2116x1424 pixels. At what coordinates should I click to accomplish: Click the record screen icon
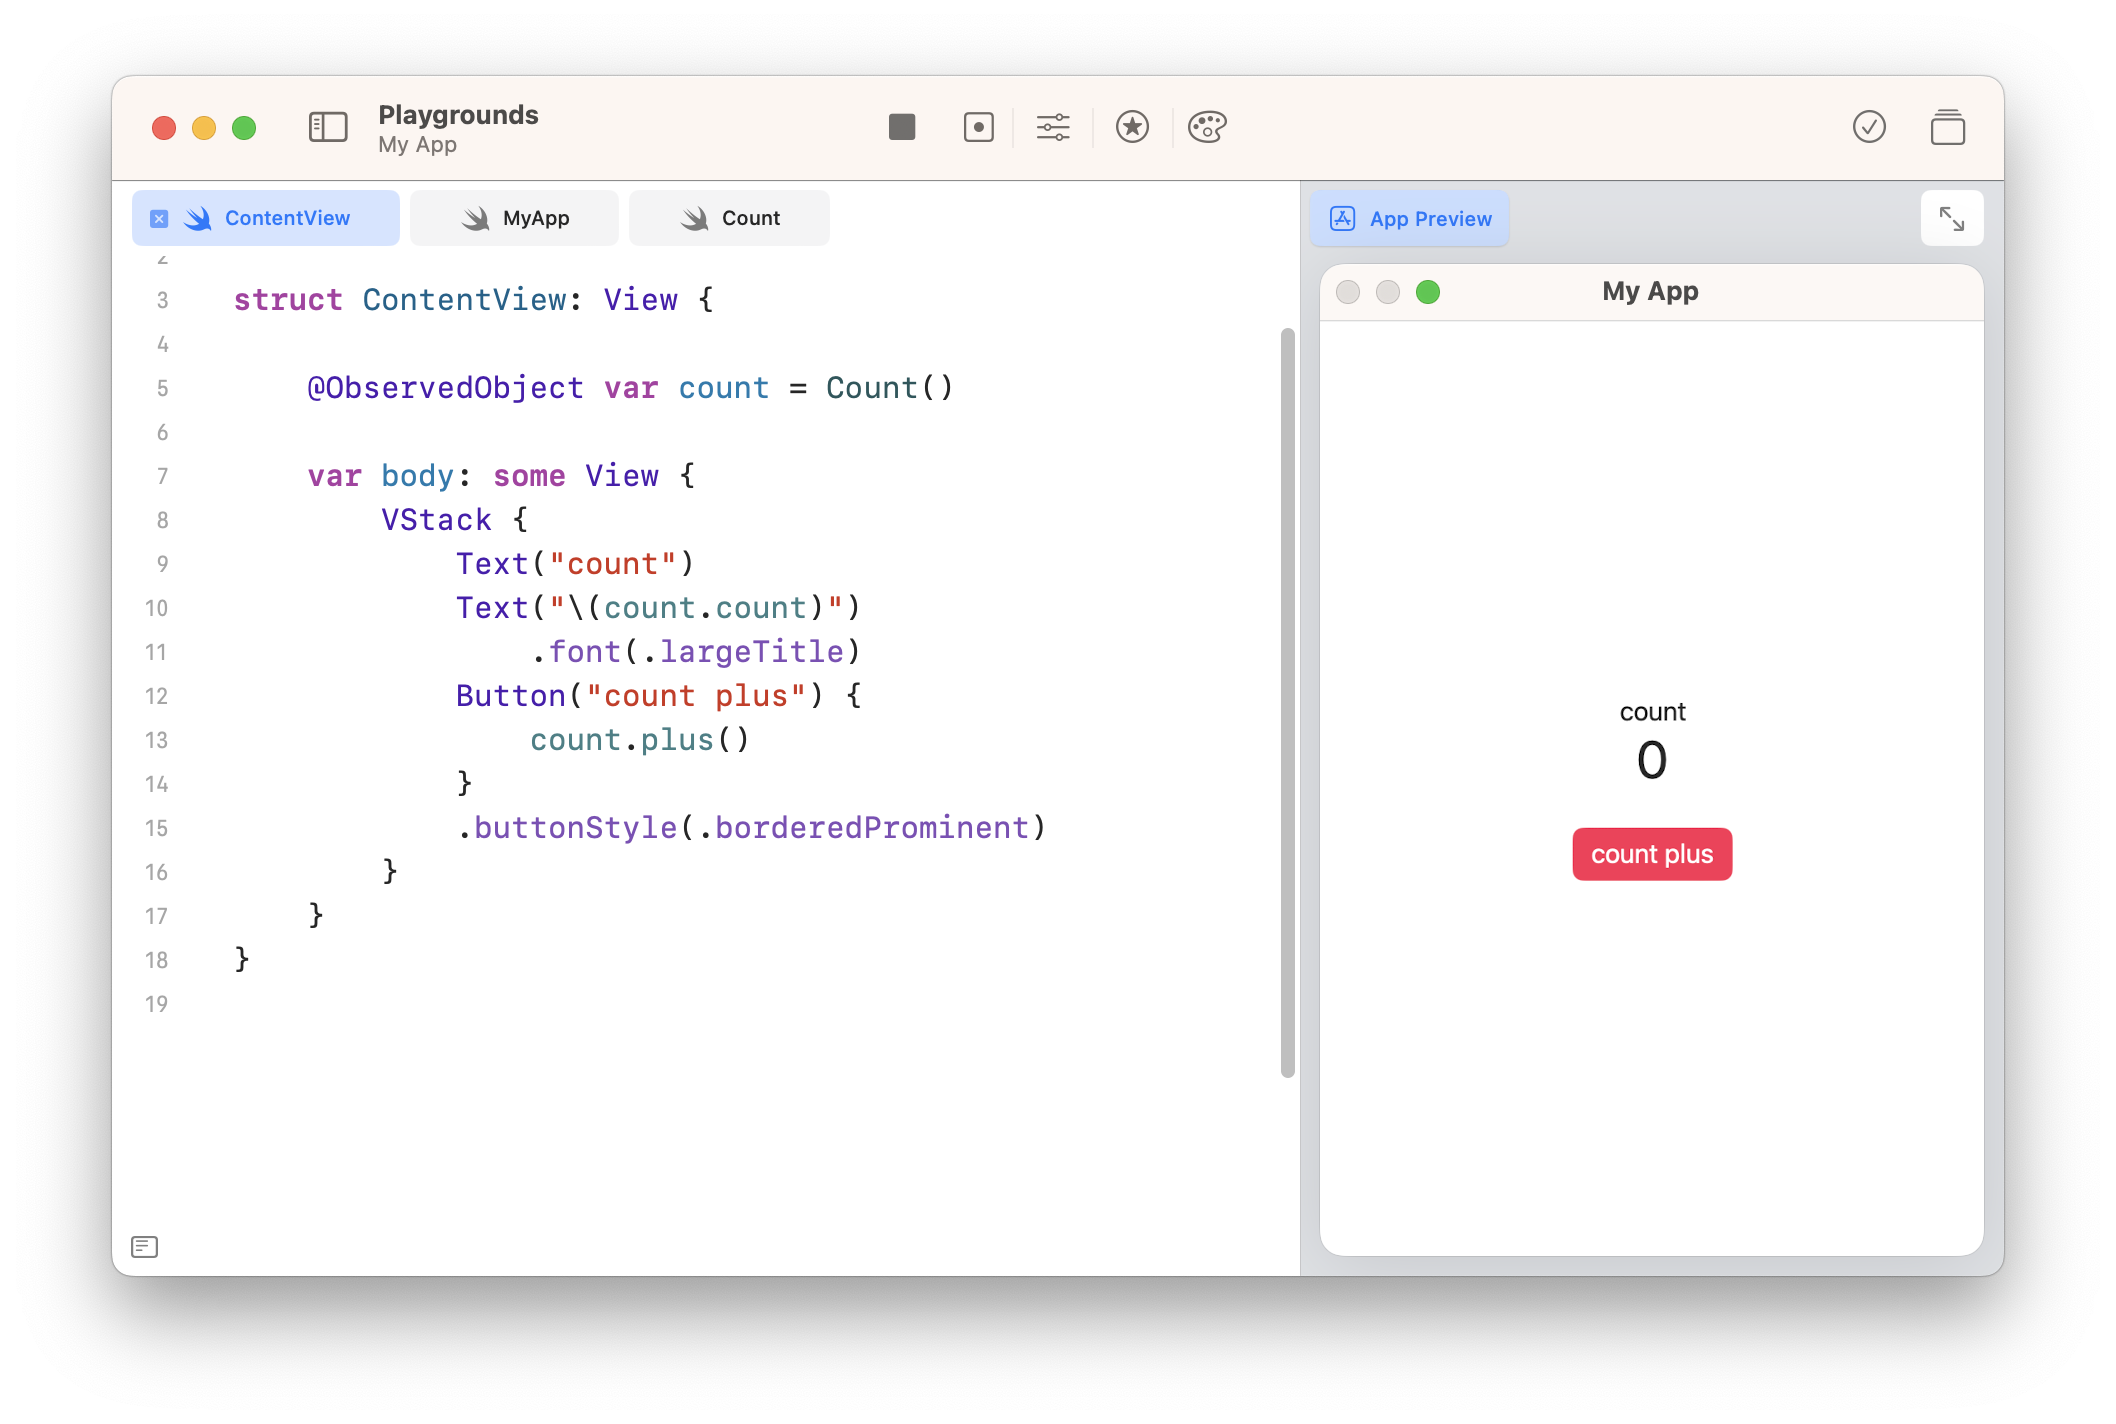click(x=978, y=127)
